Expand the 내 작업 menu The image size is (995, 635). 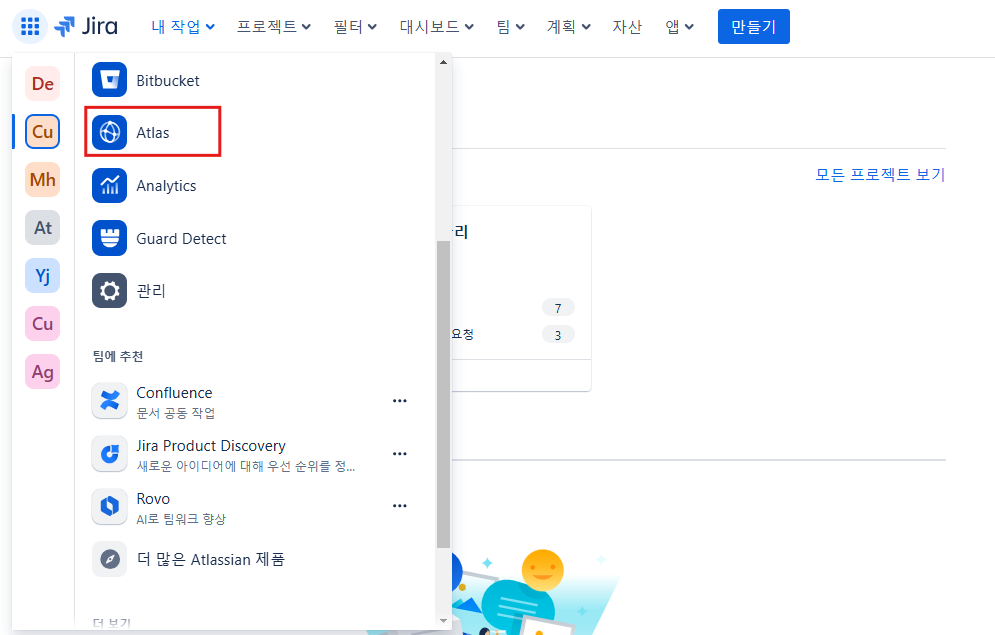pos(183,27)
